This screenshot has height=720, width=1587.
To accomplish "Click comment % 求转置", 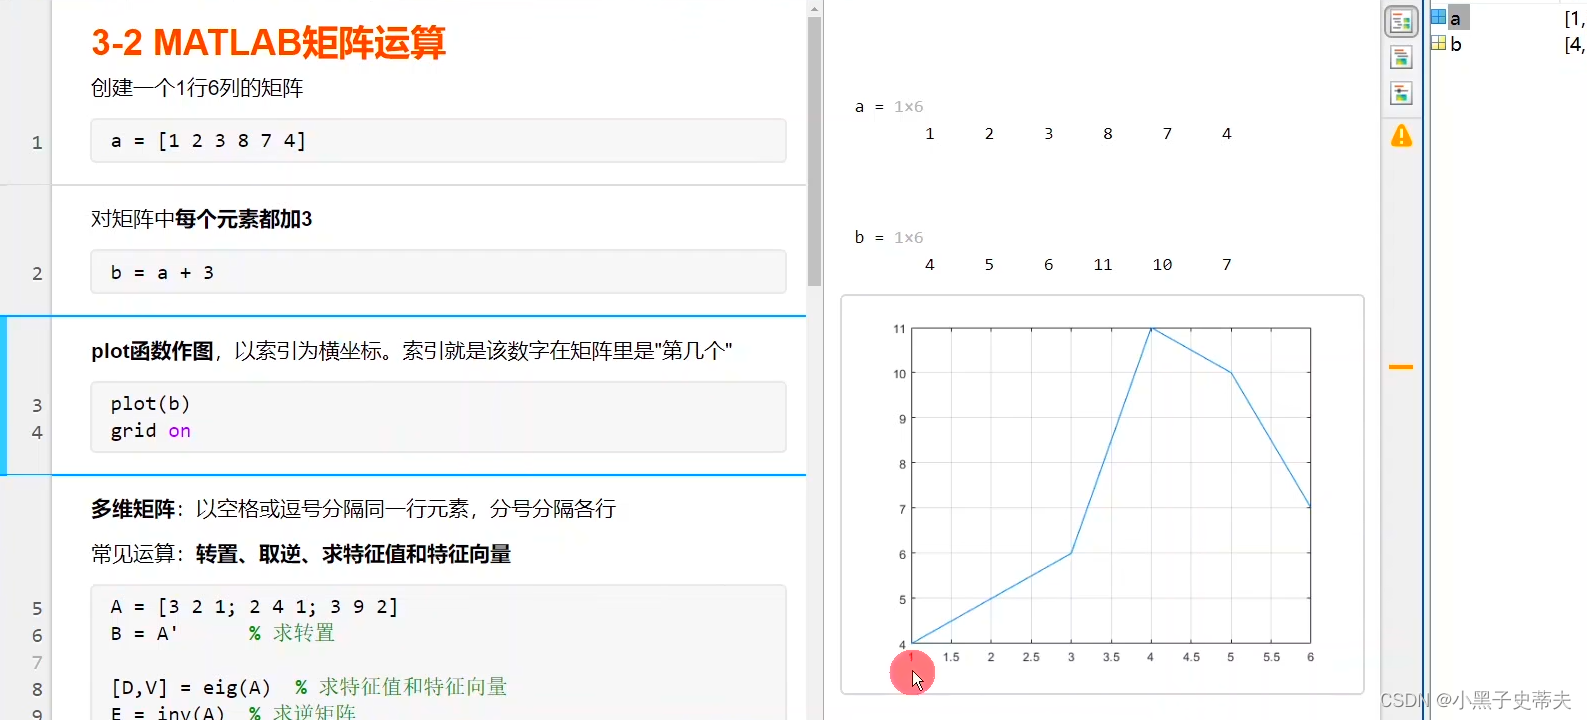I will point(292,634).
